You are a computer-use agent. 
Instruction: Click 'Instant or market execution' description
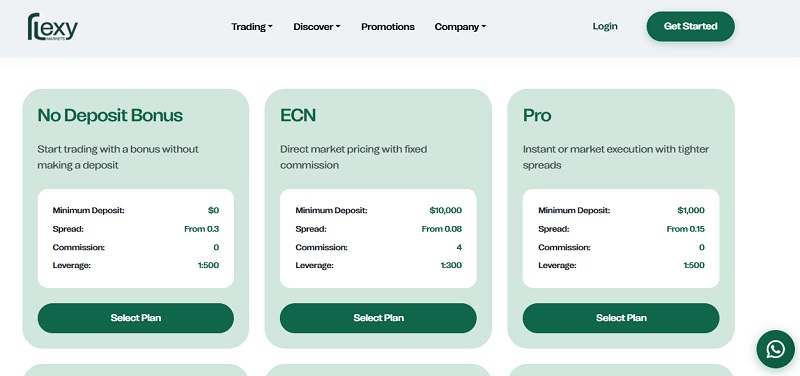616,157
